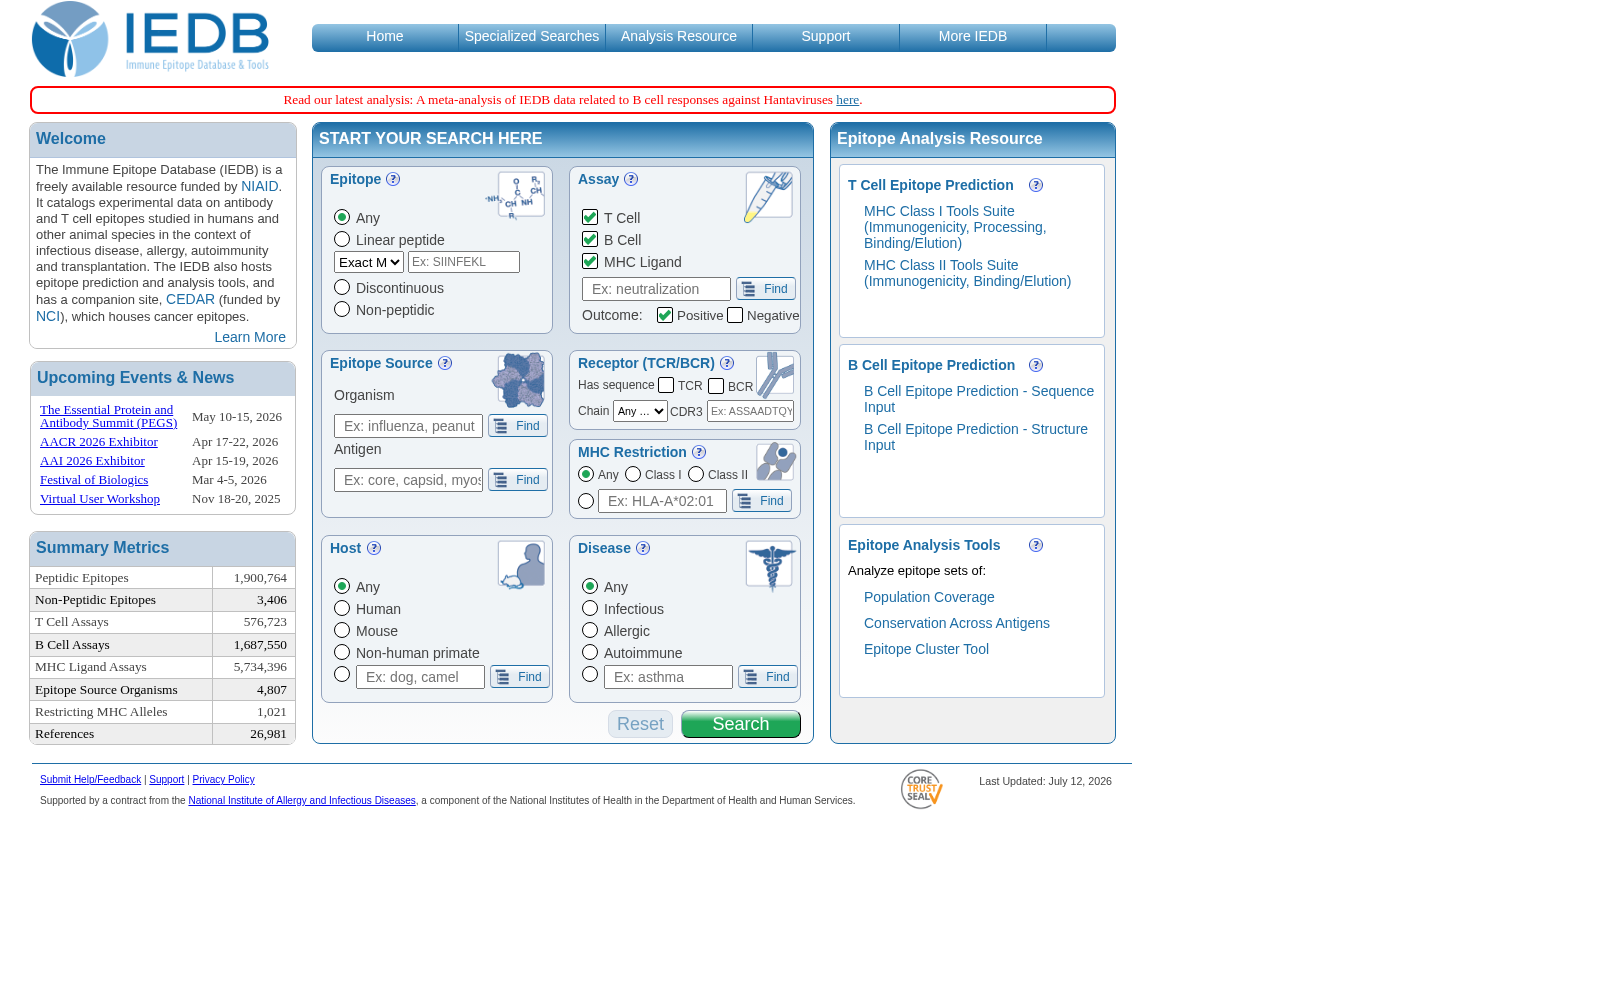Click the green Search button

741,724
